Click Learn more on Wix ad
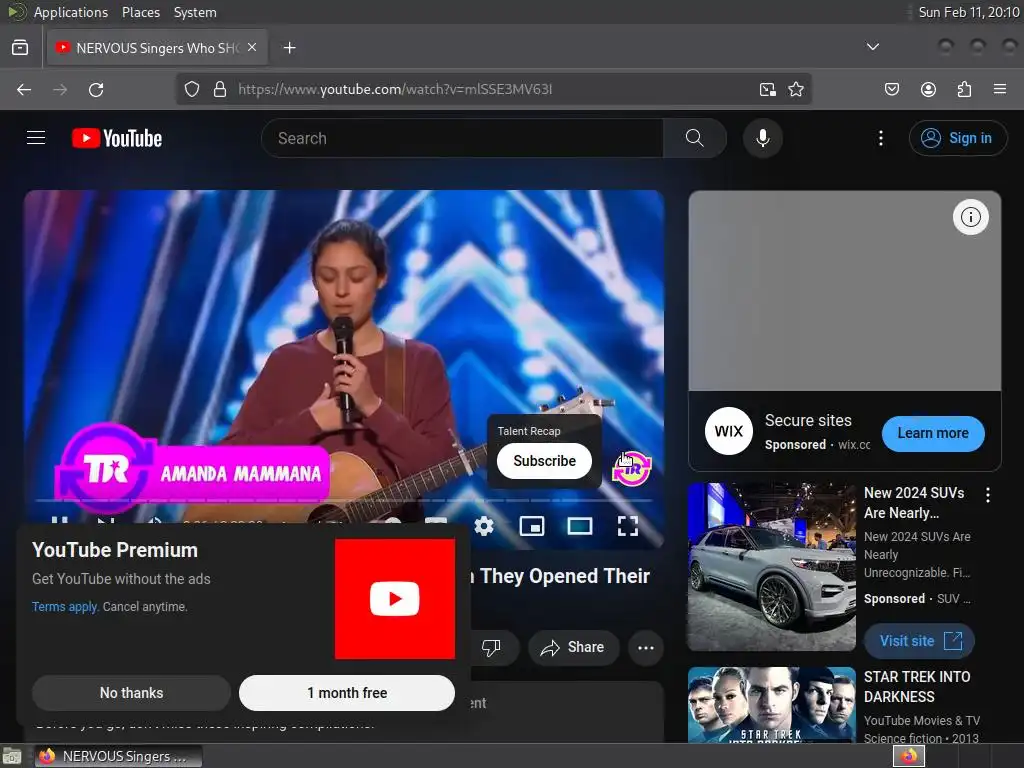The image size is (1024, 768). pos(933,433)
